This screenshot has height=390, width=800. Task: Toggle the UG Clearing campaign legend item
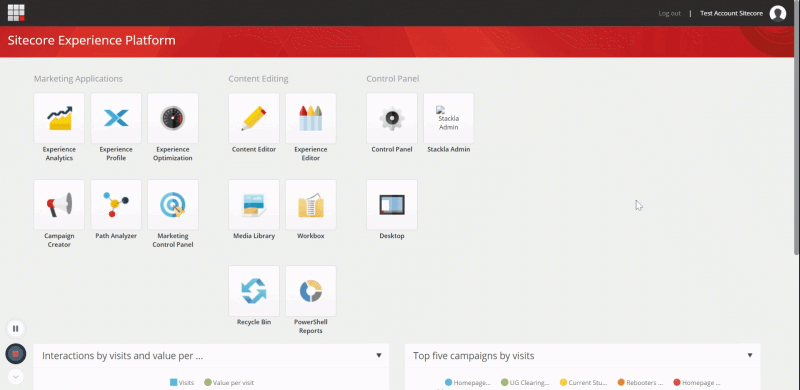[x=525, y=382]
